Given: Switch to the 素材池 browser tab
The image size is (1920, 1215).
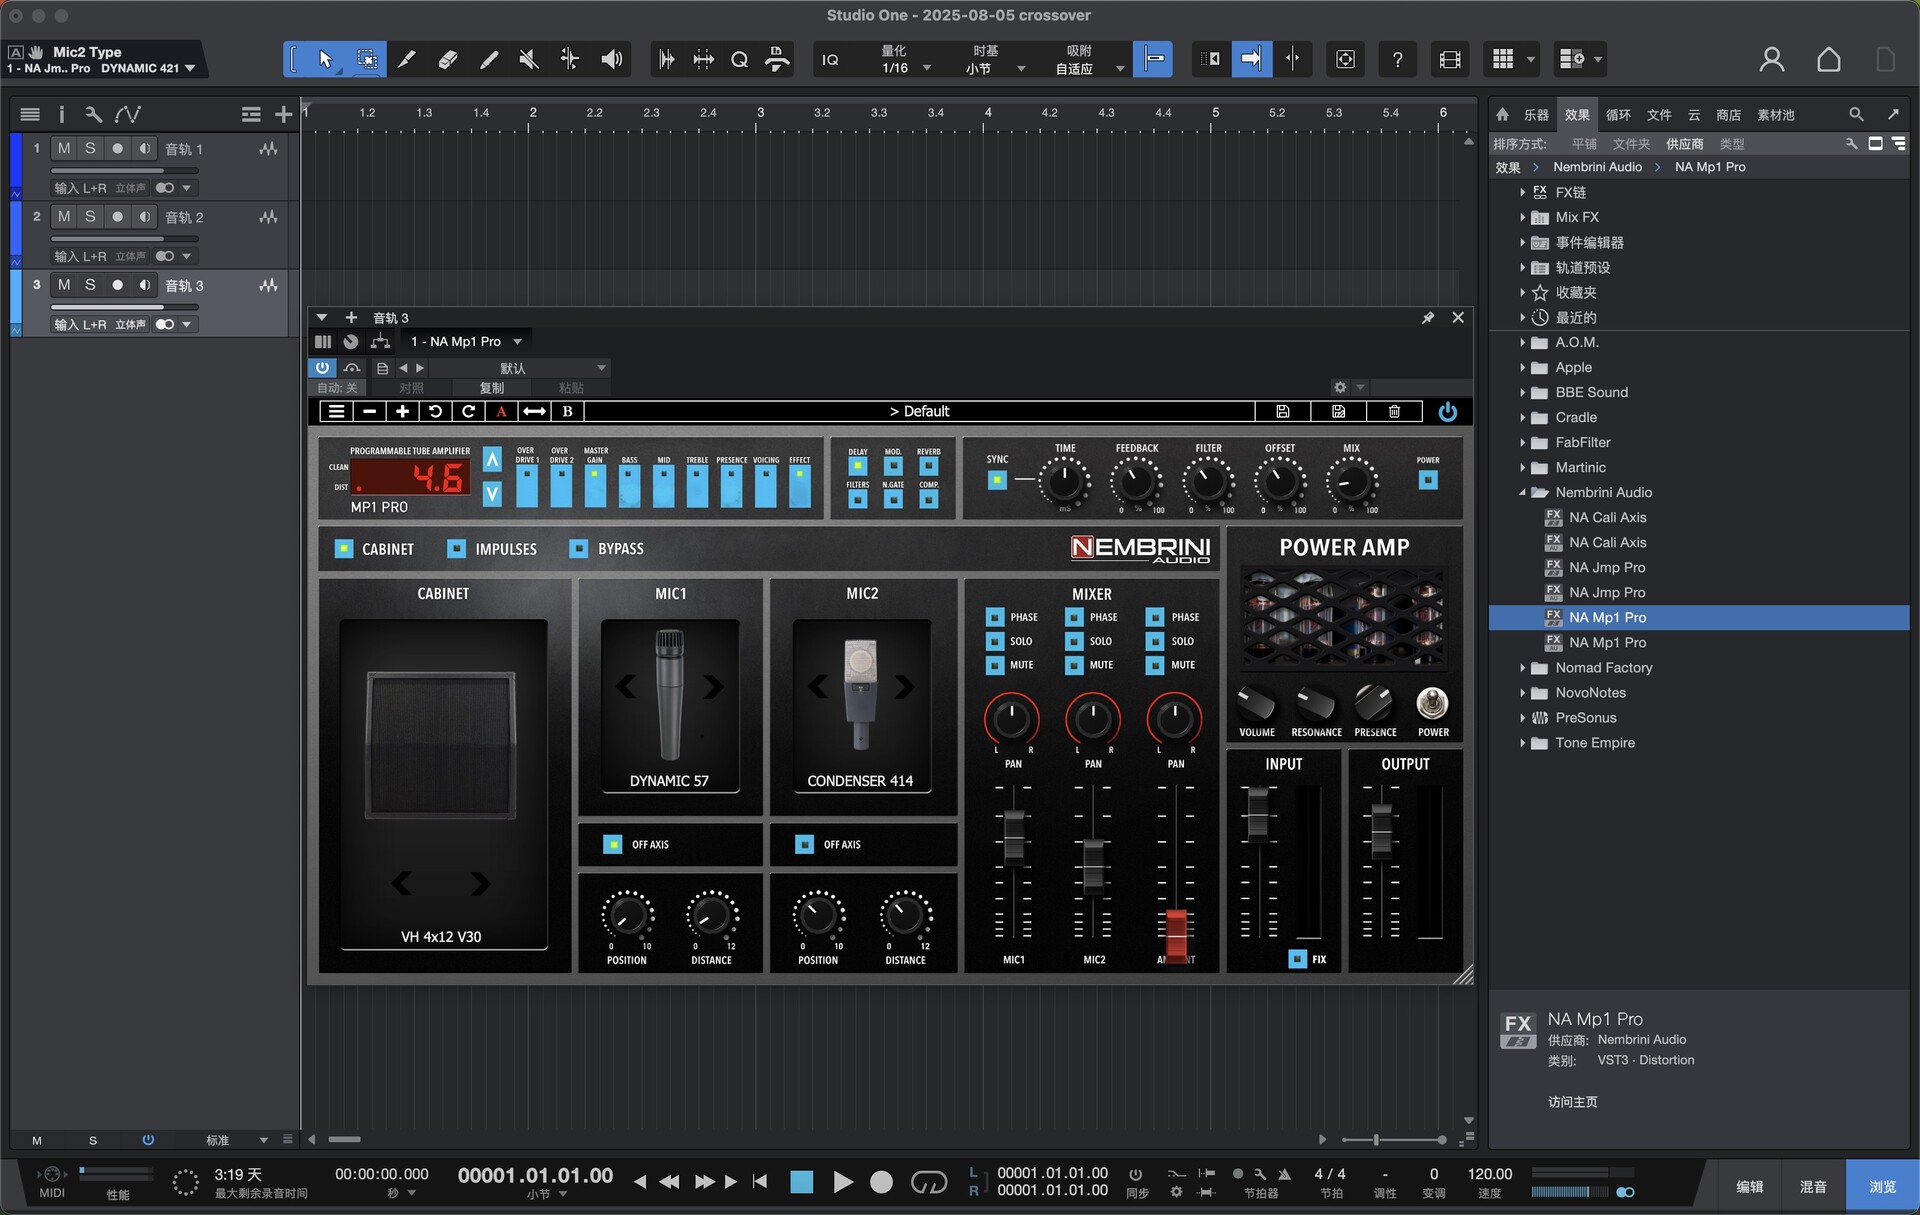Looking at the screenshot, I should point(1776,115).
